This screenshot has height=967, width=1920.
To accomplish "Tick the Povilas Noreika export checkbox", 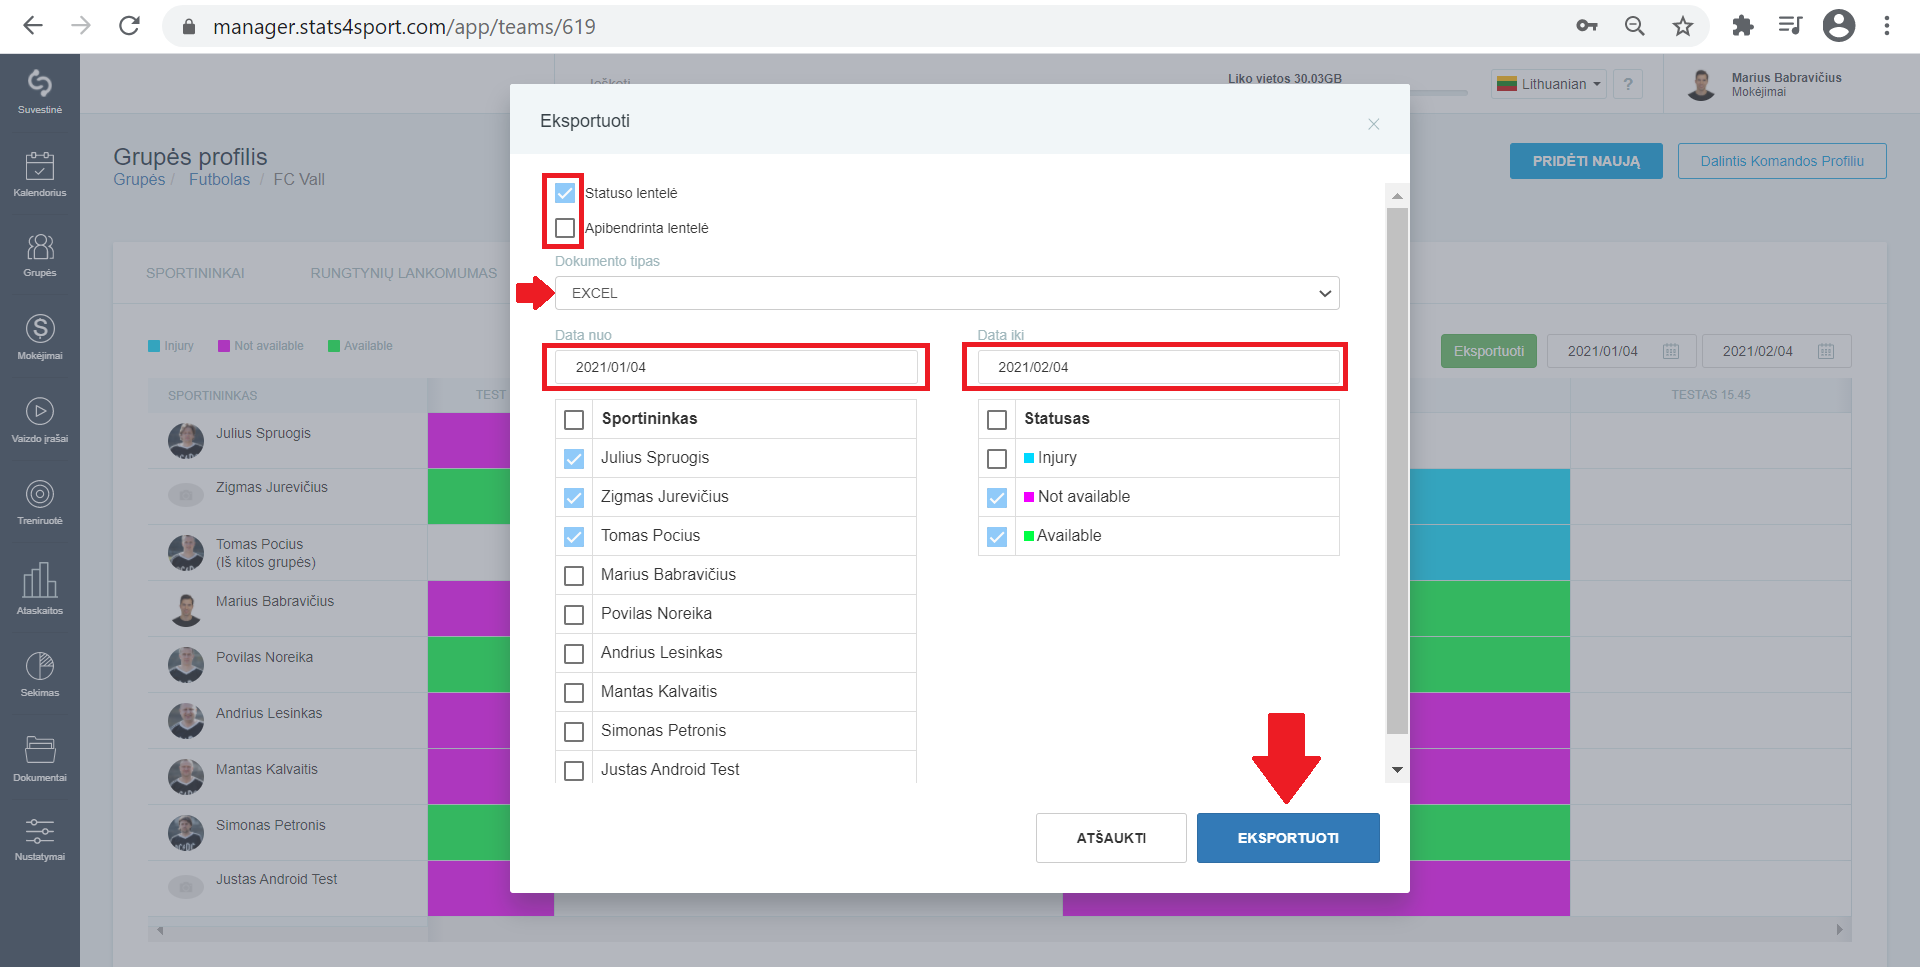I will [574, 614].
